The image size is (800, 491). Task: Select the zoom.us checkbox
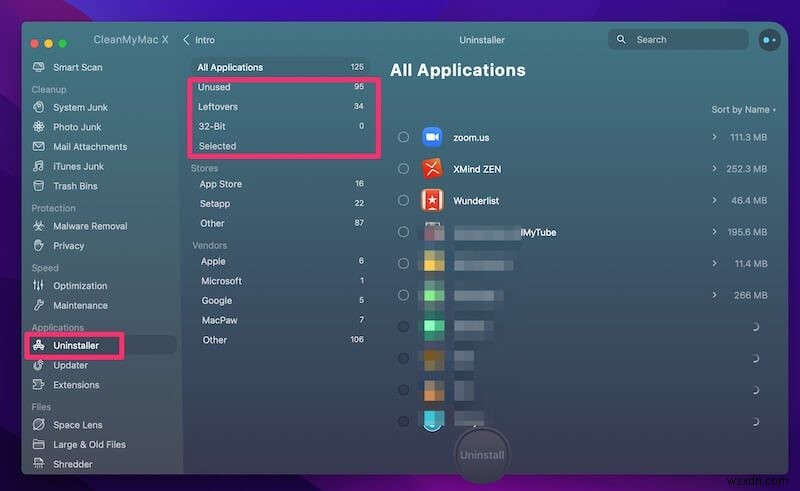(403, 137)
